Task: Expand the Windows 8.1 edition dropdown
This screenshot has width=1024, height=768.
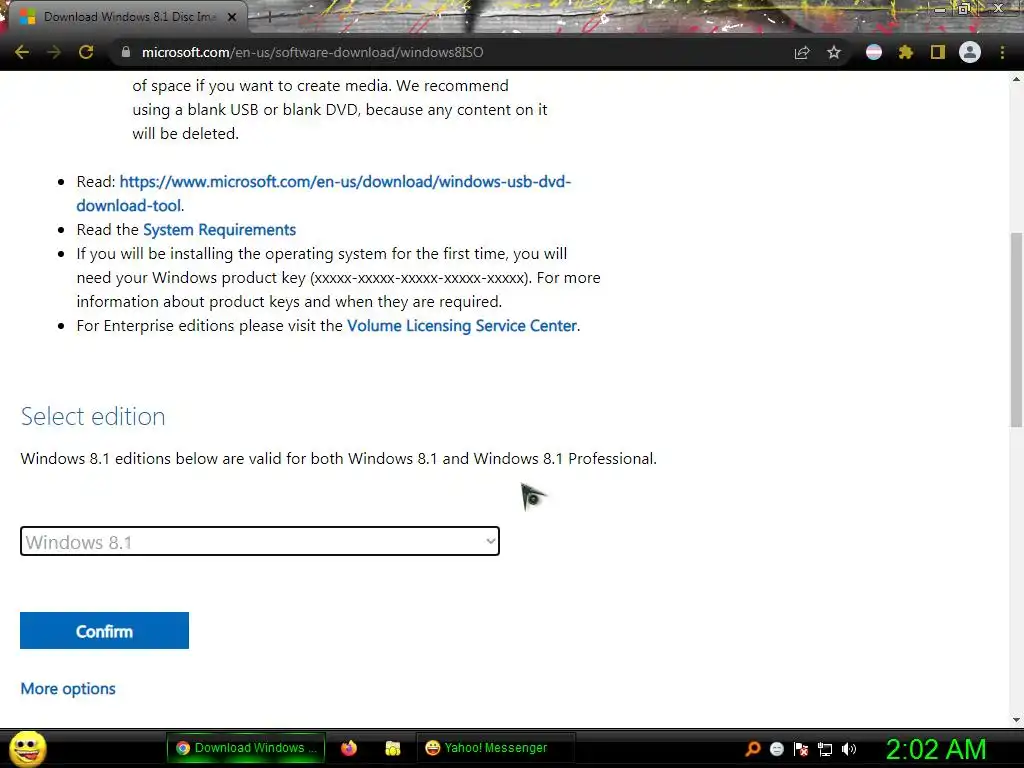Action: point(260,541)
